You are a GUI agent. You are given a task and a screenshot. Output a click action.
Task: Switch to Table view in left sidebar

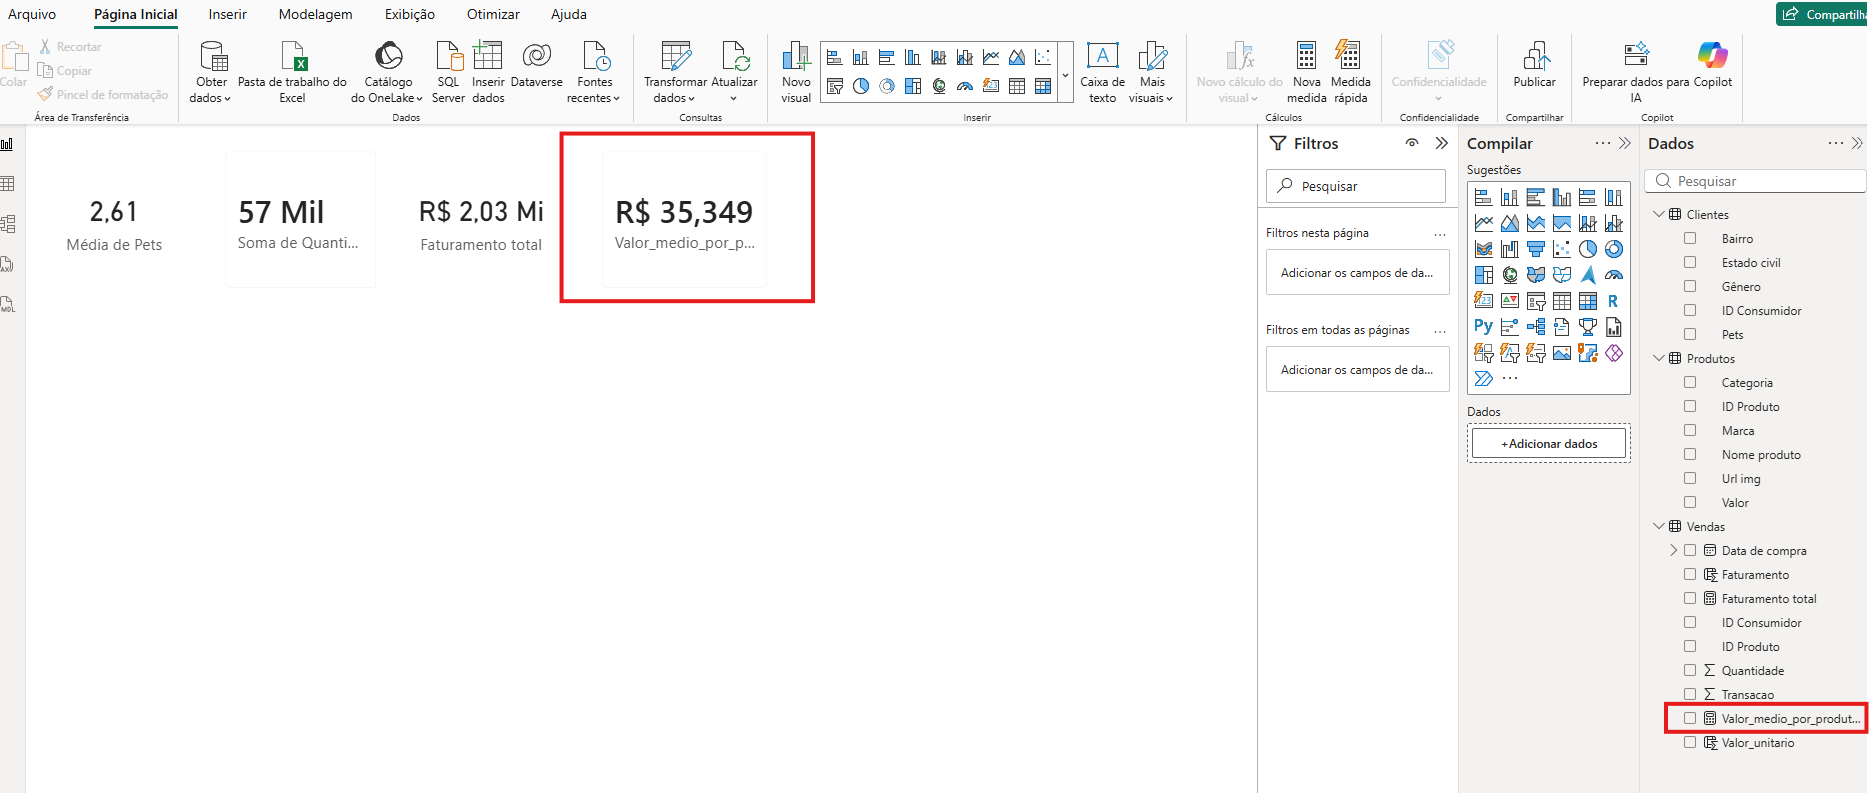[7, 184]
